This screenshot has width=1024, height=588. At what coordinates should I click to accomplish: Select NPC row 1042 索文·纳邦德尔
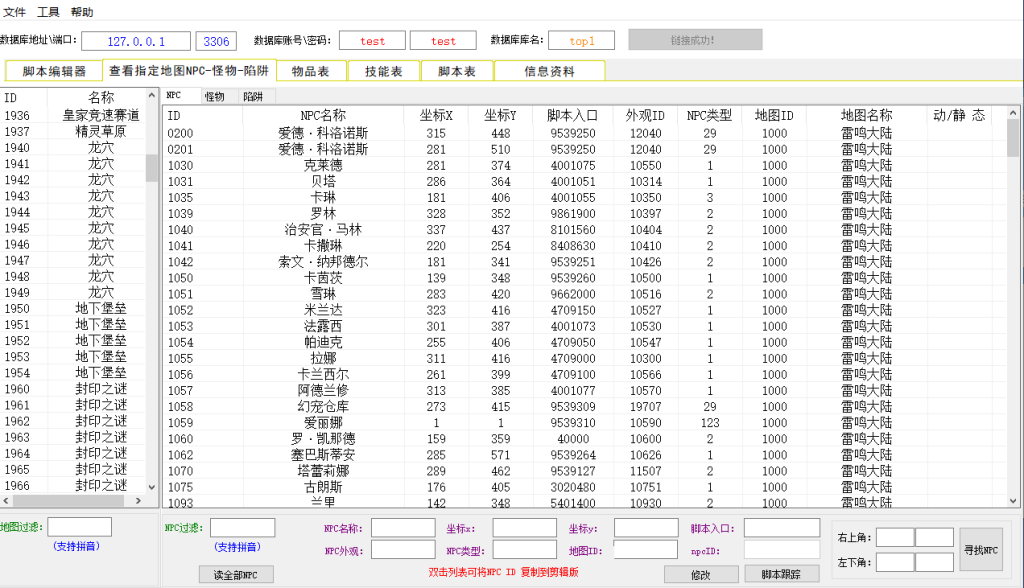pos(584,262)
